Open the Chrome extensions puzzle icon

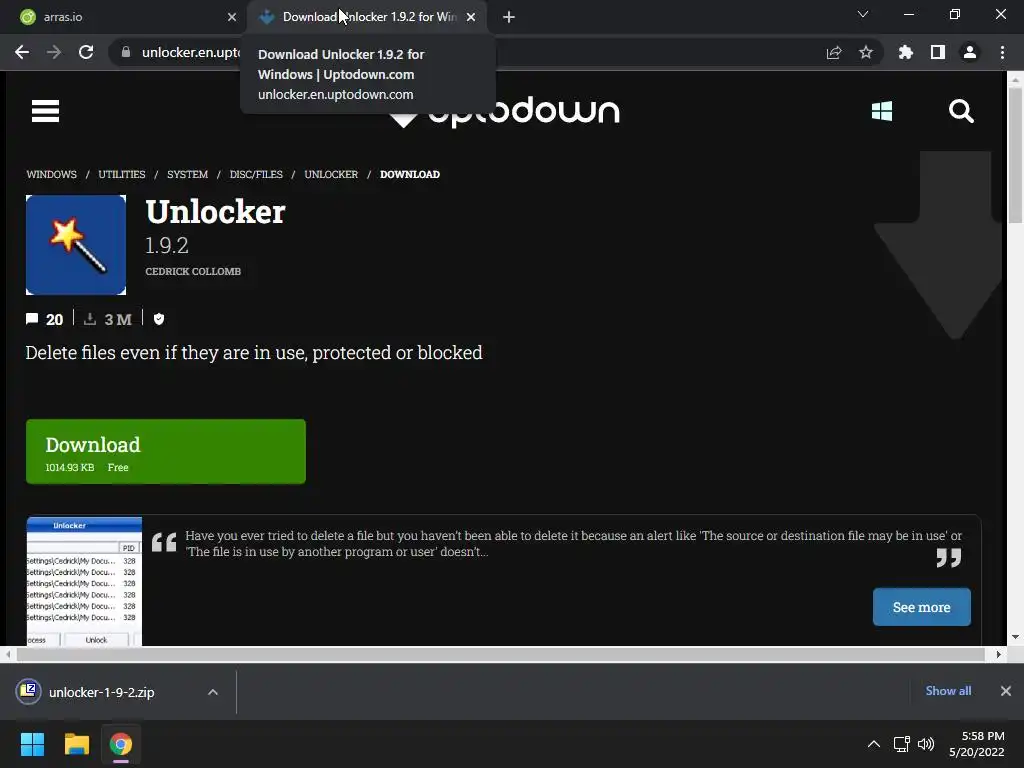pyautogui.click(x=905, y=52)
